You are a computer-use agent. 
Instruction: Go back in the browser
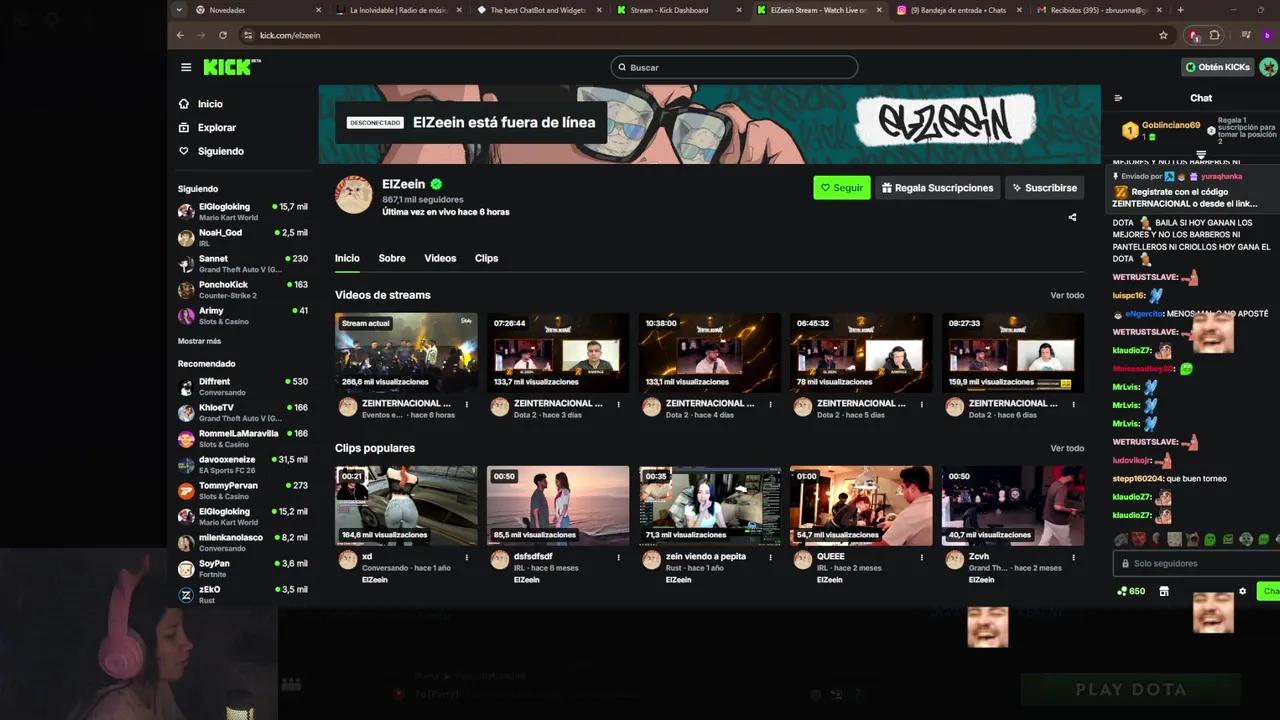pos(180,35)
